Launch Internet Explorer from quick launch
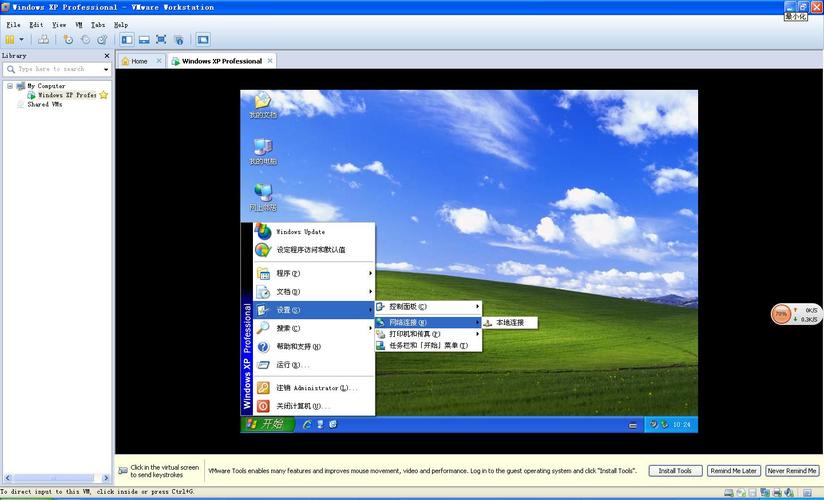Viewport: 824px width, 500px height. pyautogui.click(x=307, y=424)
